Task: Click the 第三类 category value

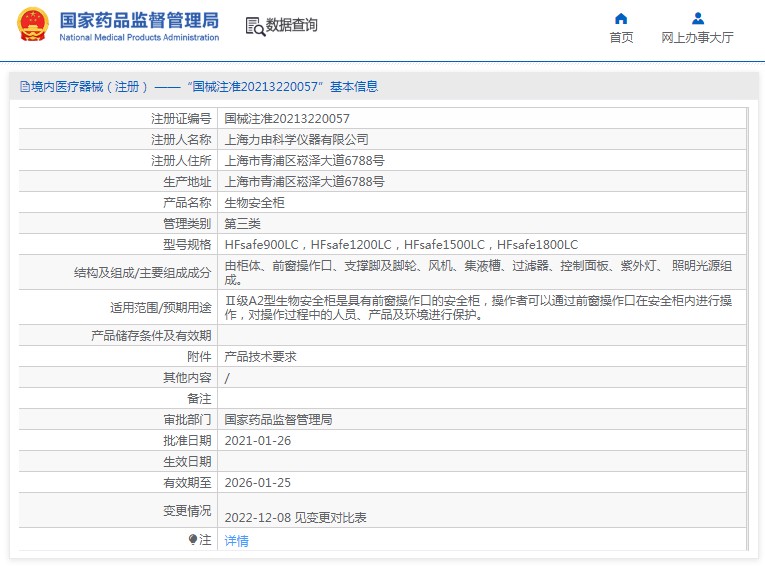Action: pyautogui.click(x=242, y=223)
